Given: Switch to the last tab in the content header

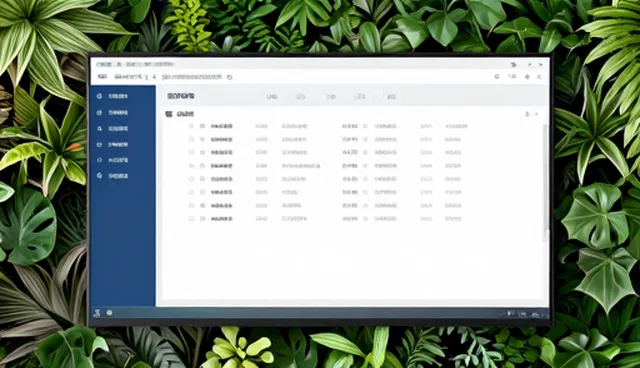Looking at the screenshot, I should coord(391,97).
